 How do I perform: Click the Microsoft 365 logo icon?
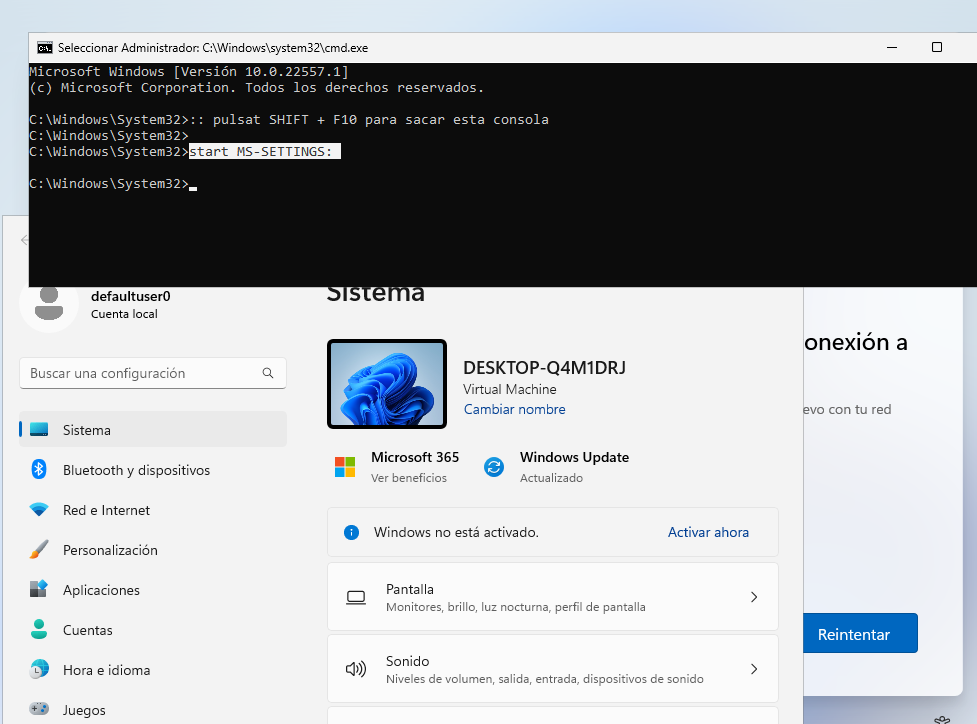[x=345, y=467]
